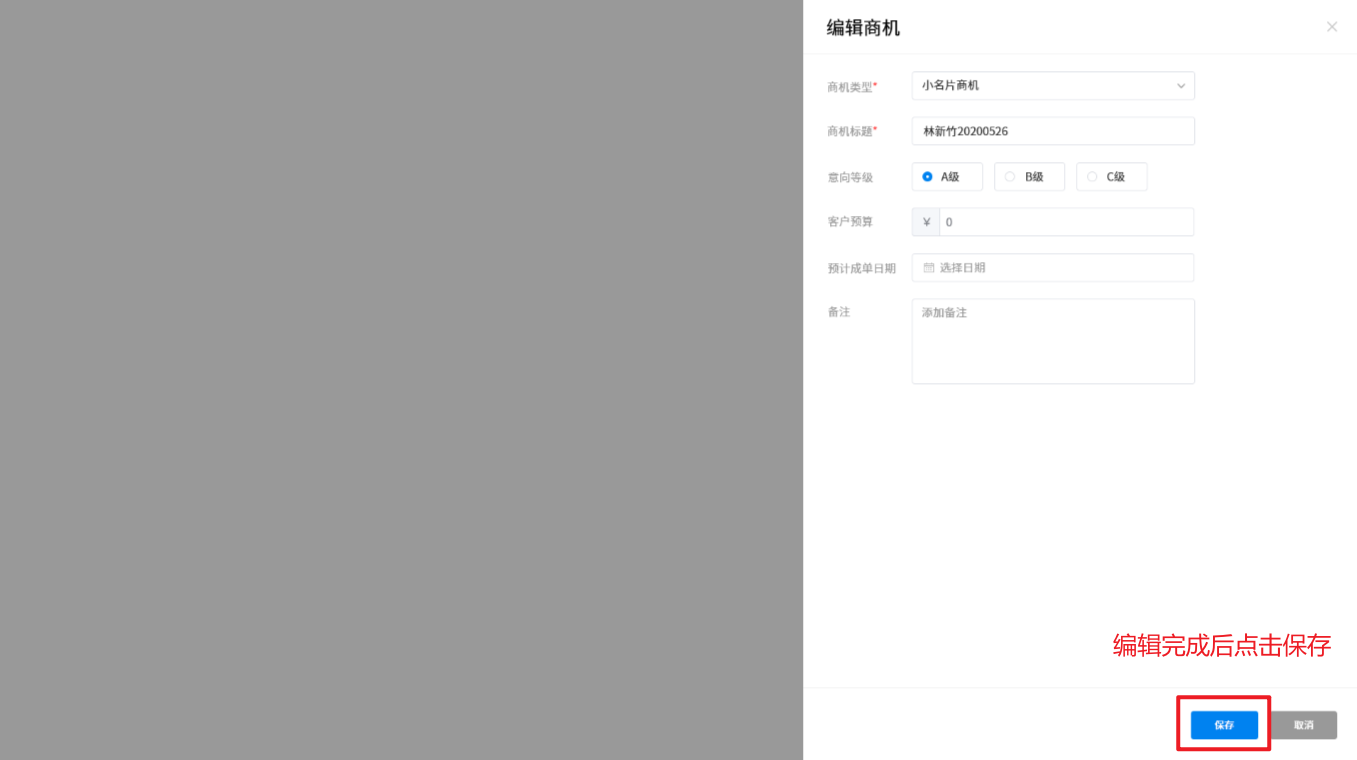Click the 意向等级 field label

(x=850, y=177)
